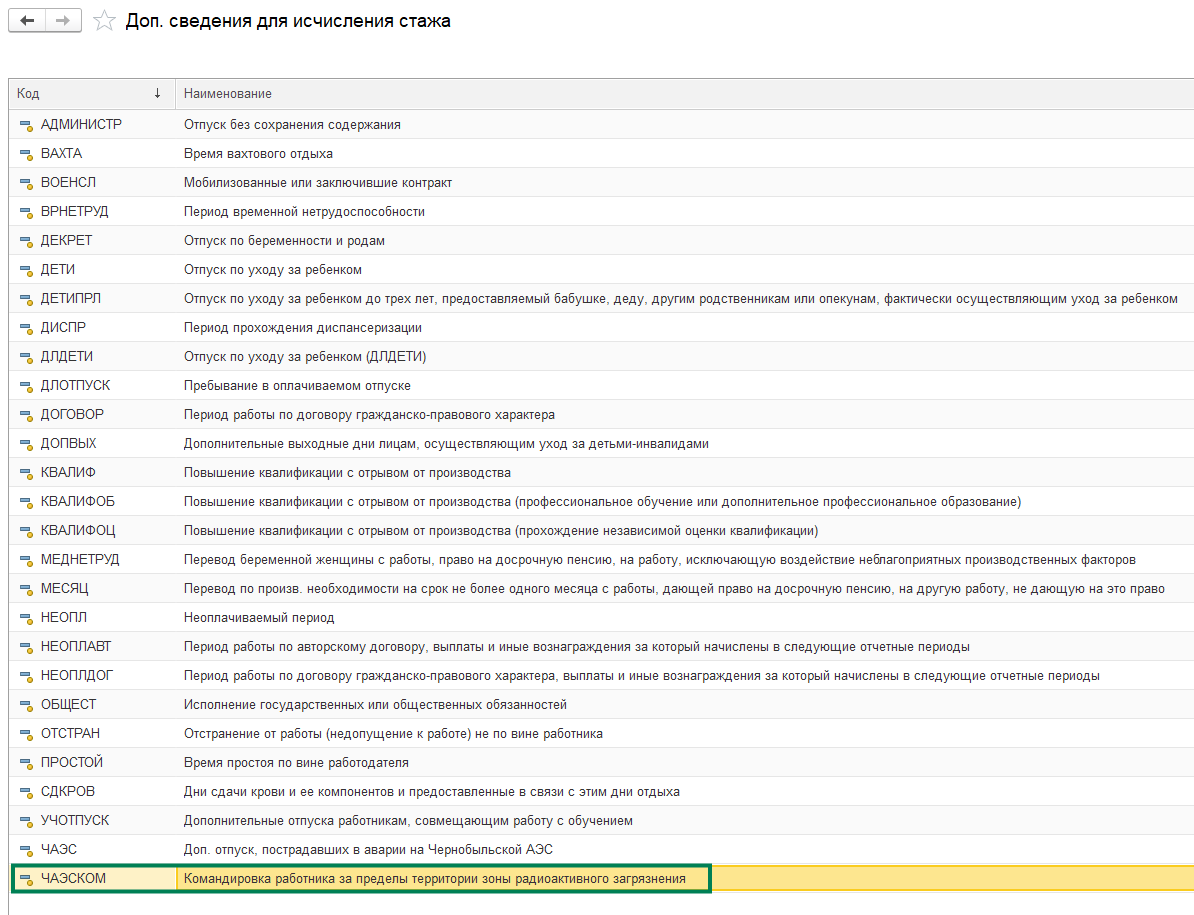Click the forward navigation arrow

(x=63, y=21)
